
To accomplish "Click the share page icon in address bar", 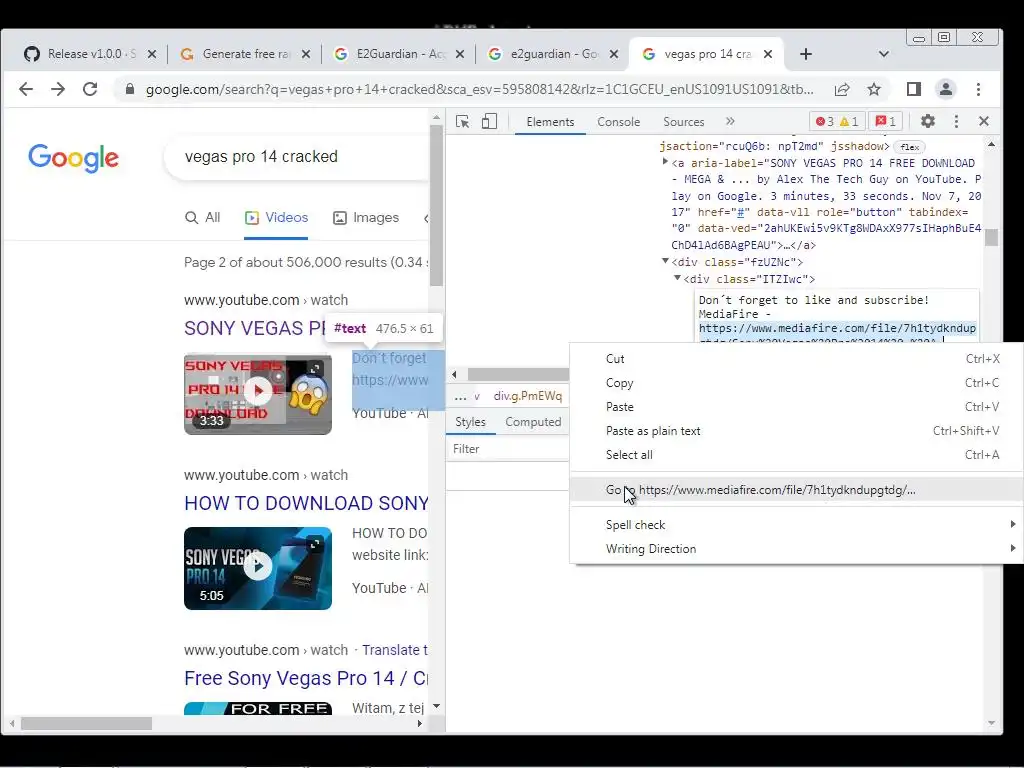I will click(x=842, y=89).
